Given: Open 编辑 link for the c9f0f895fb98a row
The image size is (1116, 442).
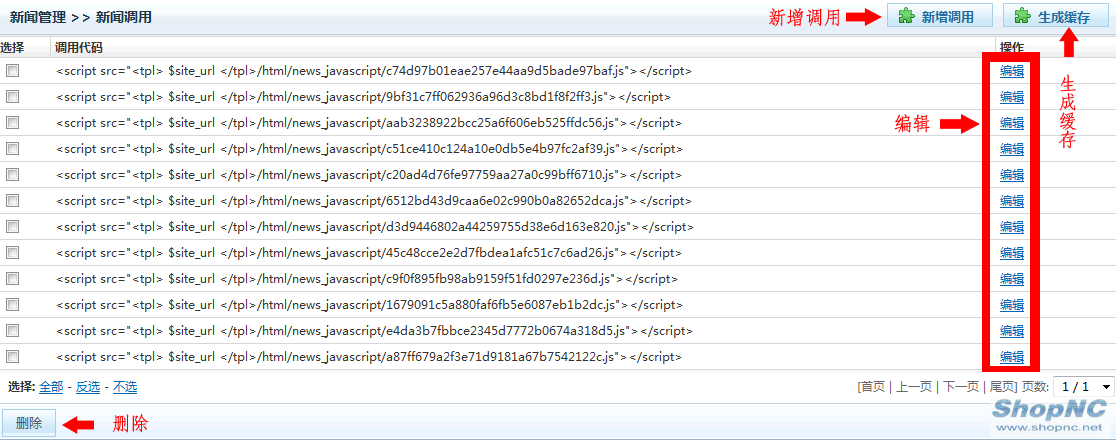Looking at the screenshot, I should (x=1011, y=278).
